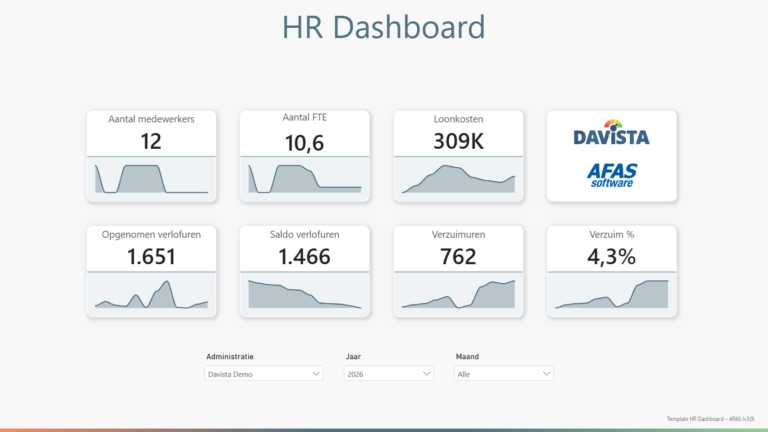Click the Davista logo
Viewport: 768px width, 432px height.
tap(612, 132)
